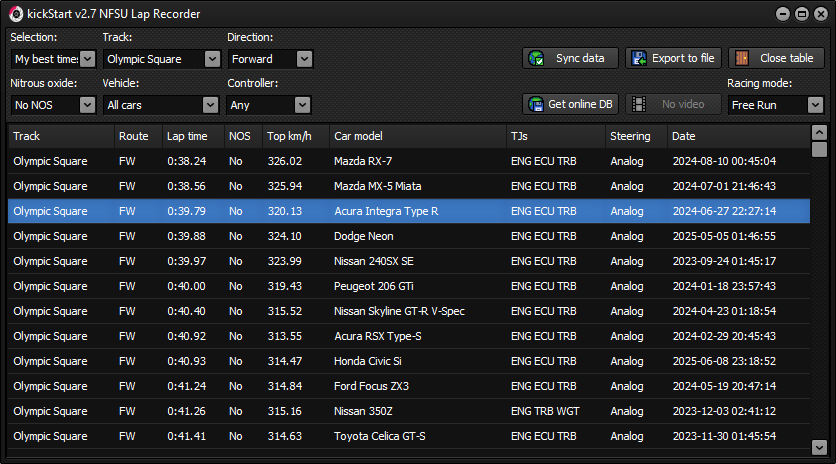Click the Sync data button
The height and width of the screenshot is (464, 836).
pos(570,58)
